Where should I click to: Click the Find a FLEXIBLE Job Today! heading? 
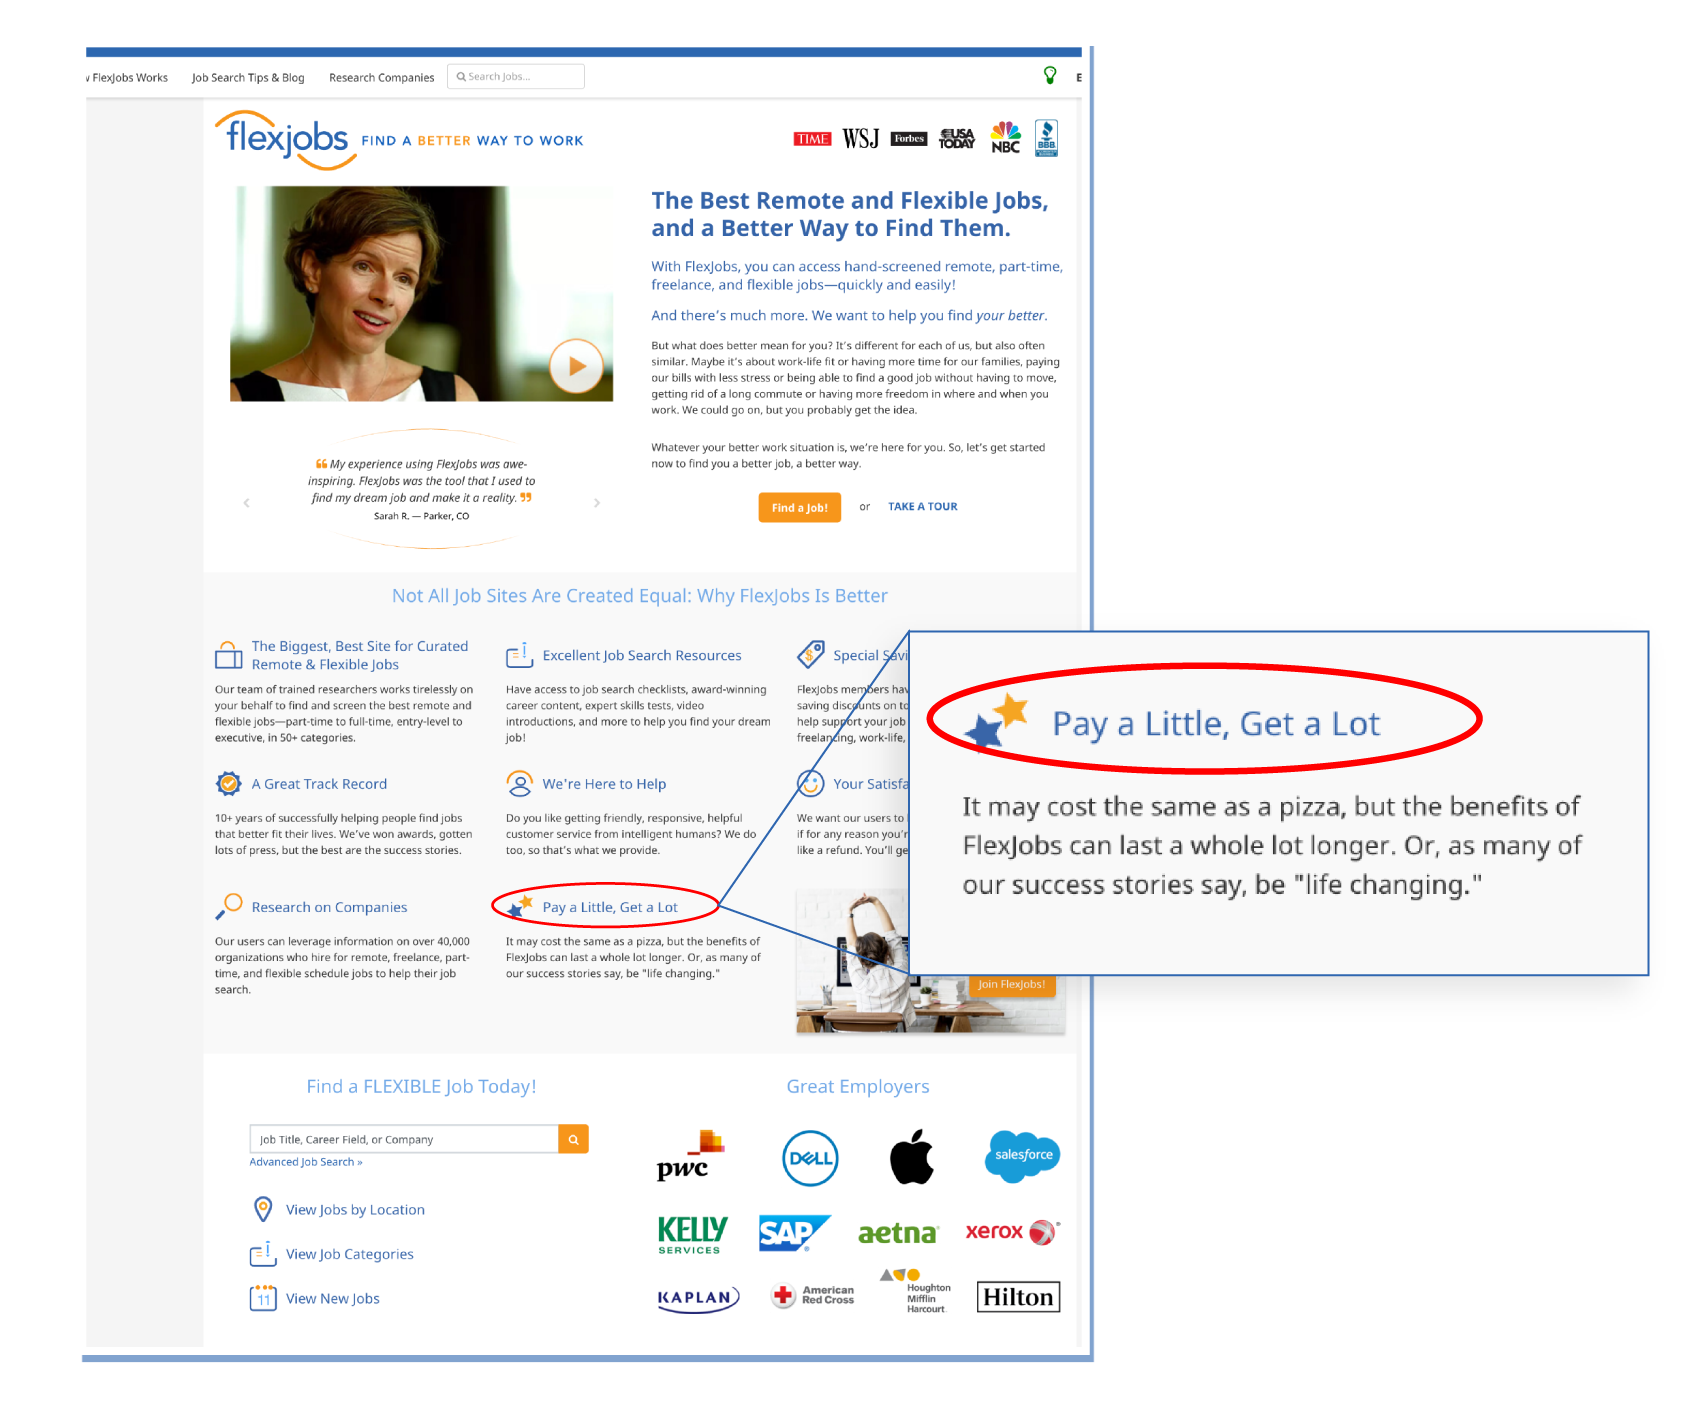pyautogui.click(x=421, y=1086)
